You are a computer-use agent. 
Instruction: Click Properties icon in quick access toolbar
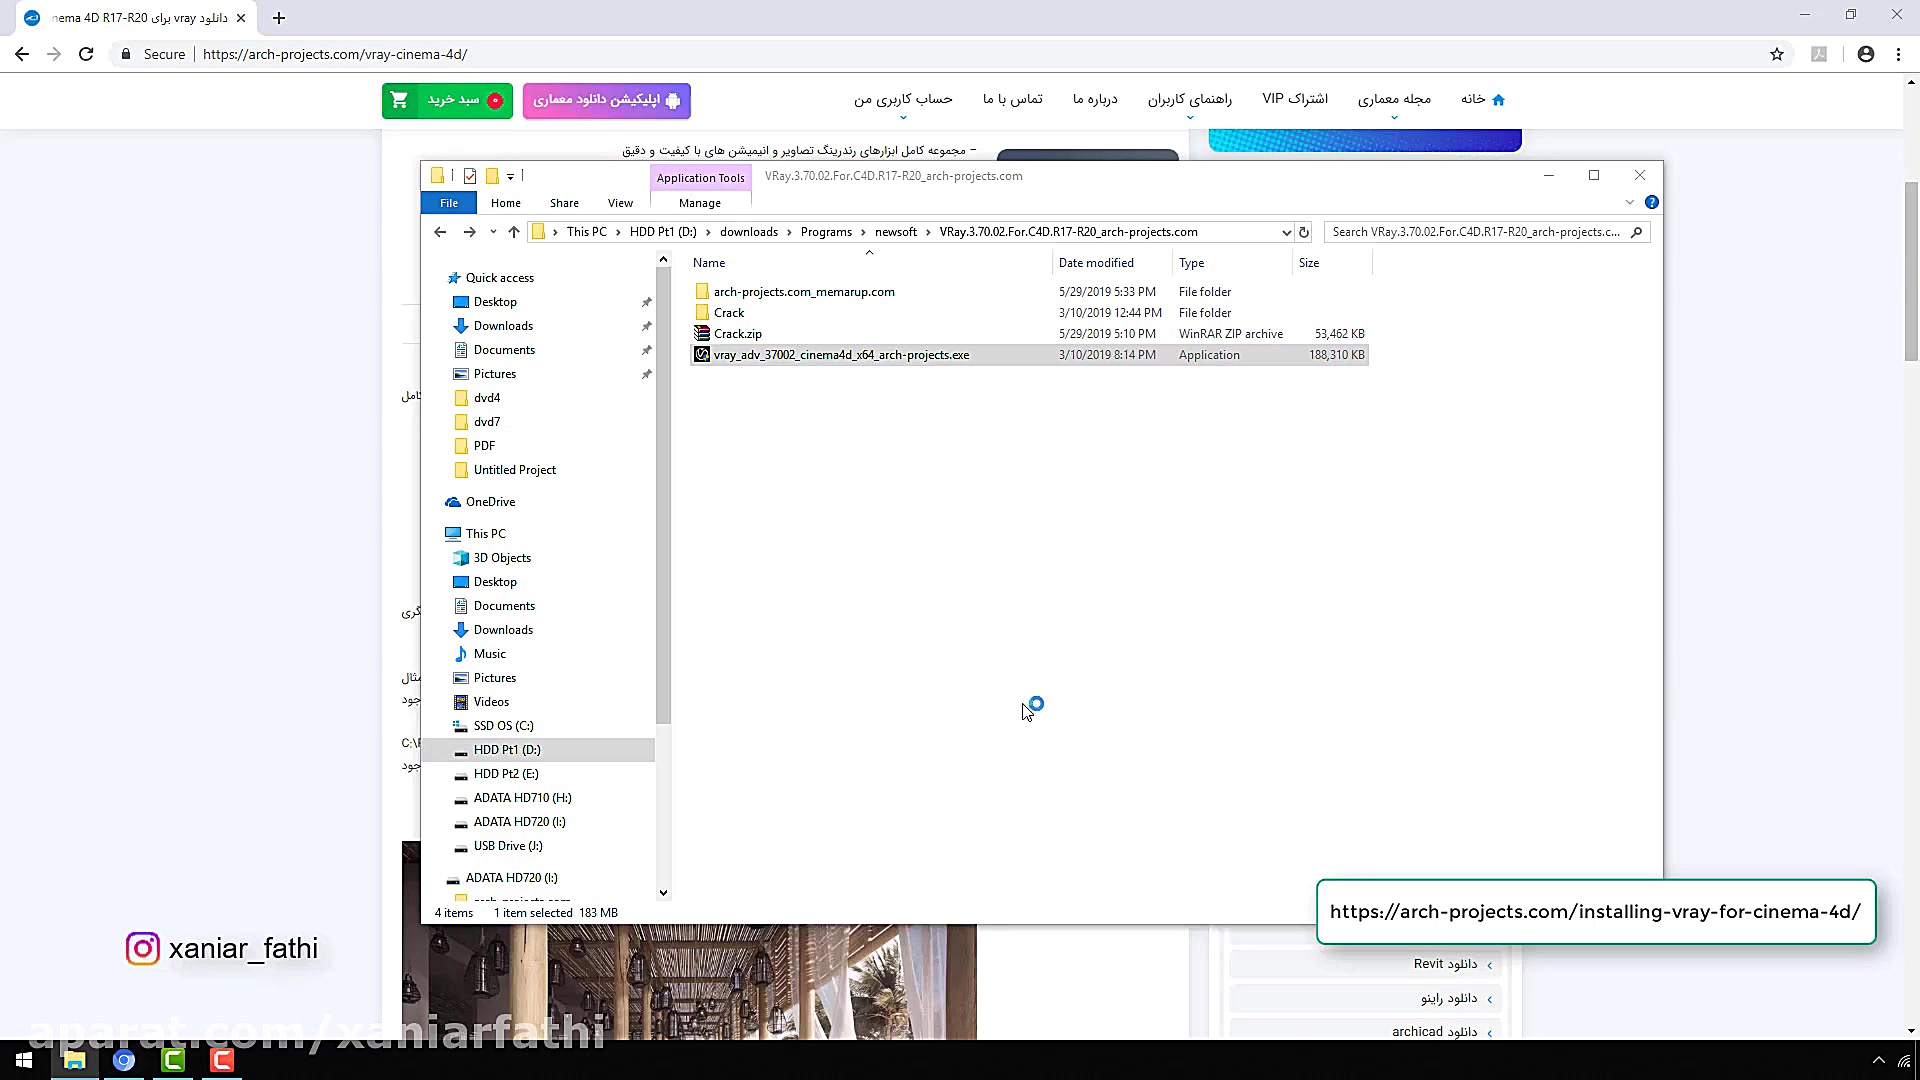[470, 176]
